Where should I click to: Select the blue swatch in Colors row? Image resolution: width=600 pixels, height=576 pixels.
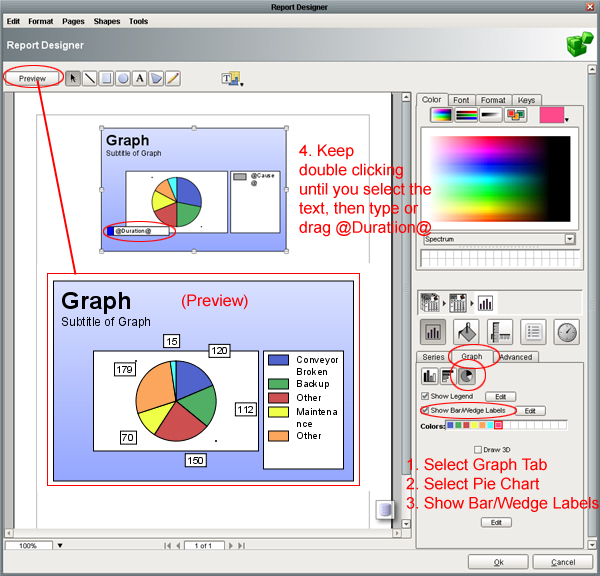click(x=450, y=425)
